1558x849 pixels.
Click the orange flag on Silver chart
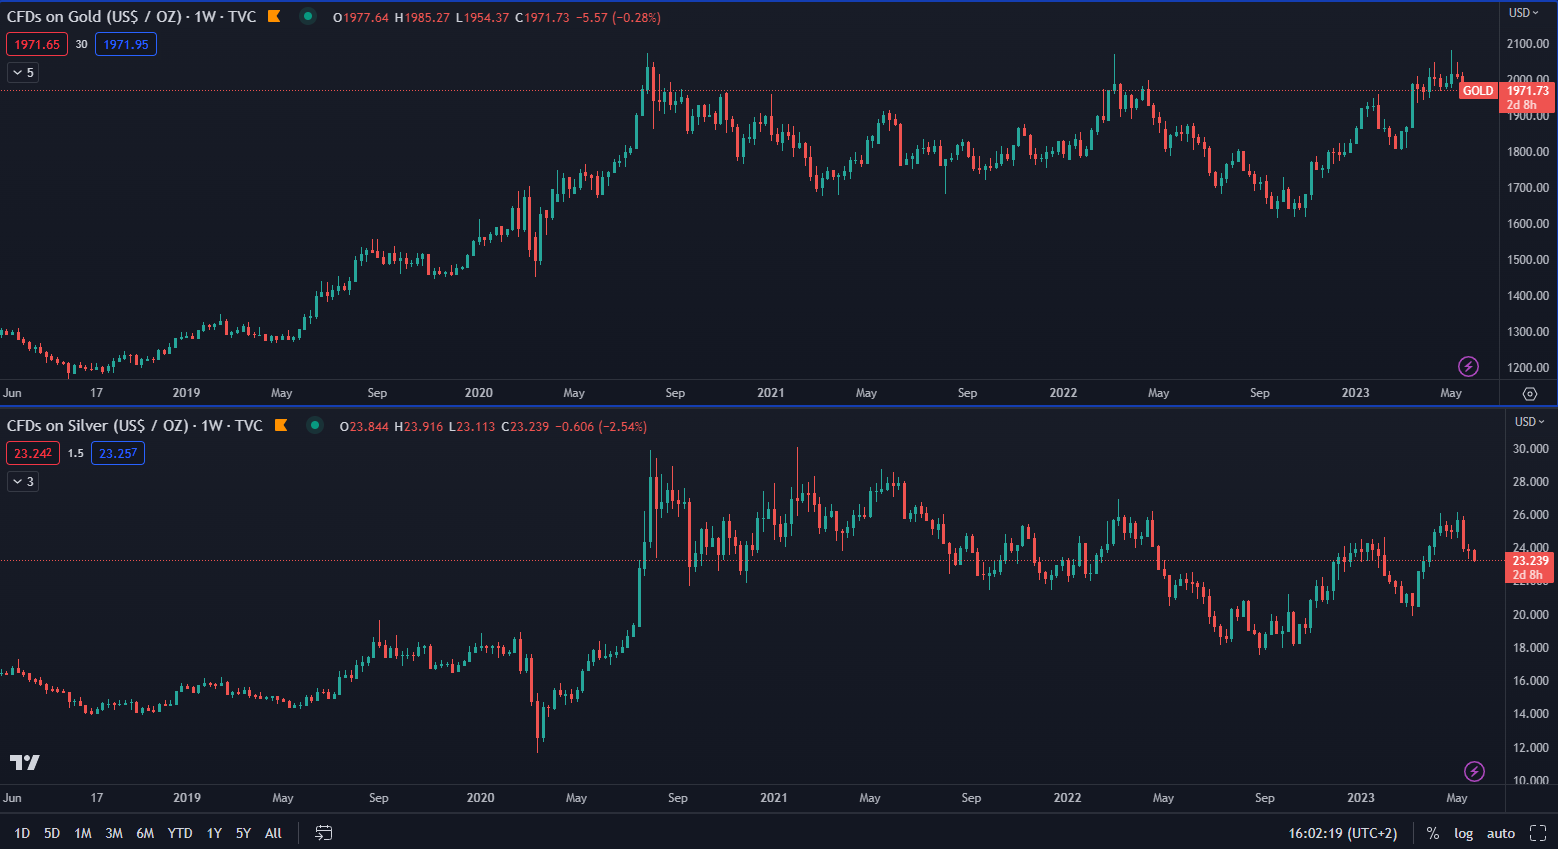pyautogui.click(x=281, y=425)
